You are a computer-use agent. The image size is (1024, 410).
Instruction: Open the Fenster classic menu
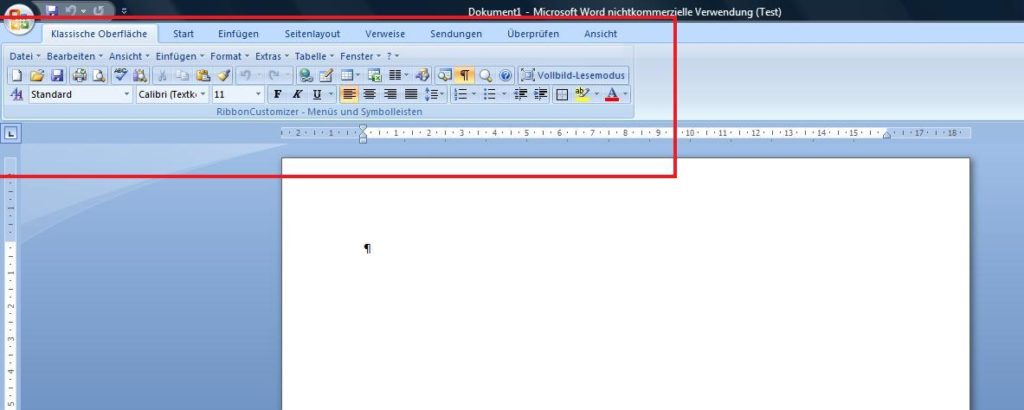[x=360, y=56]
